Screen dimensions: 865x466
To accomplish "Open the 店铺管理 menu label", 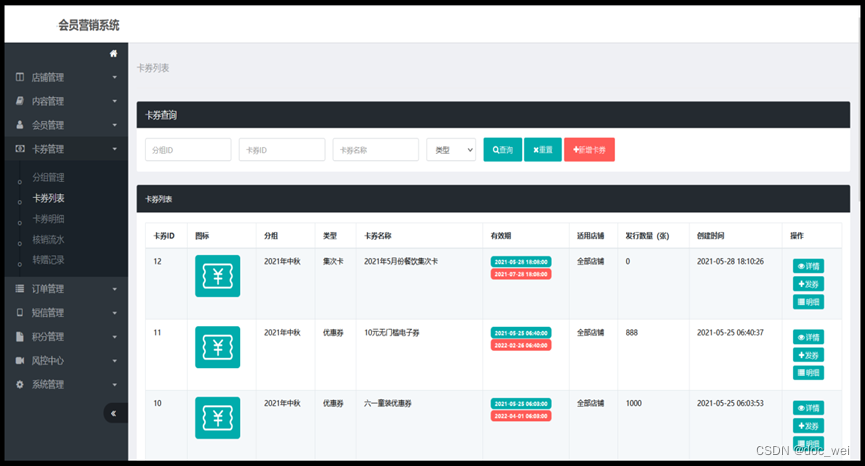I will click(x=47, y=77).
